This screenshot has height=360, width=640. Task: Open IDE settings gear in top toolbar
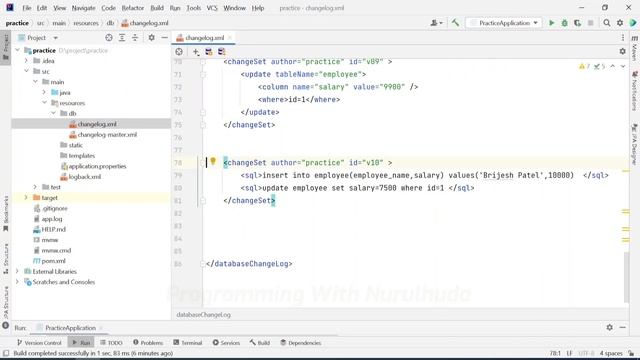click(x=620, y=23)
